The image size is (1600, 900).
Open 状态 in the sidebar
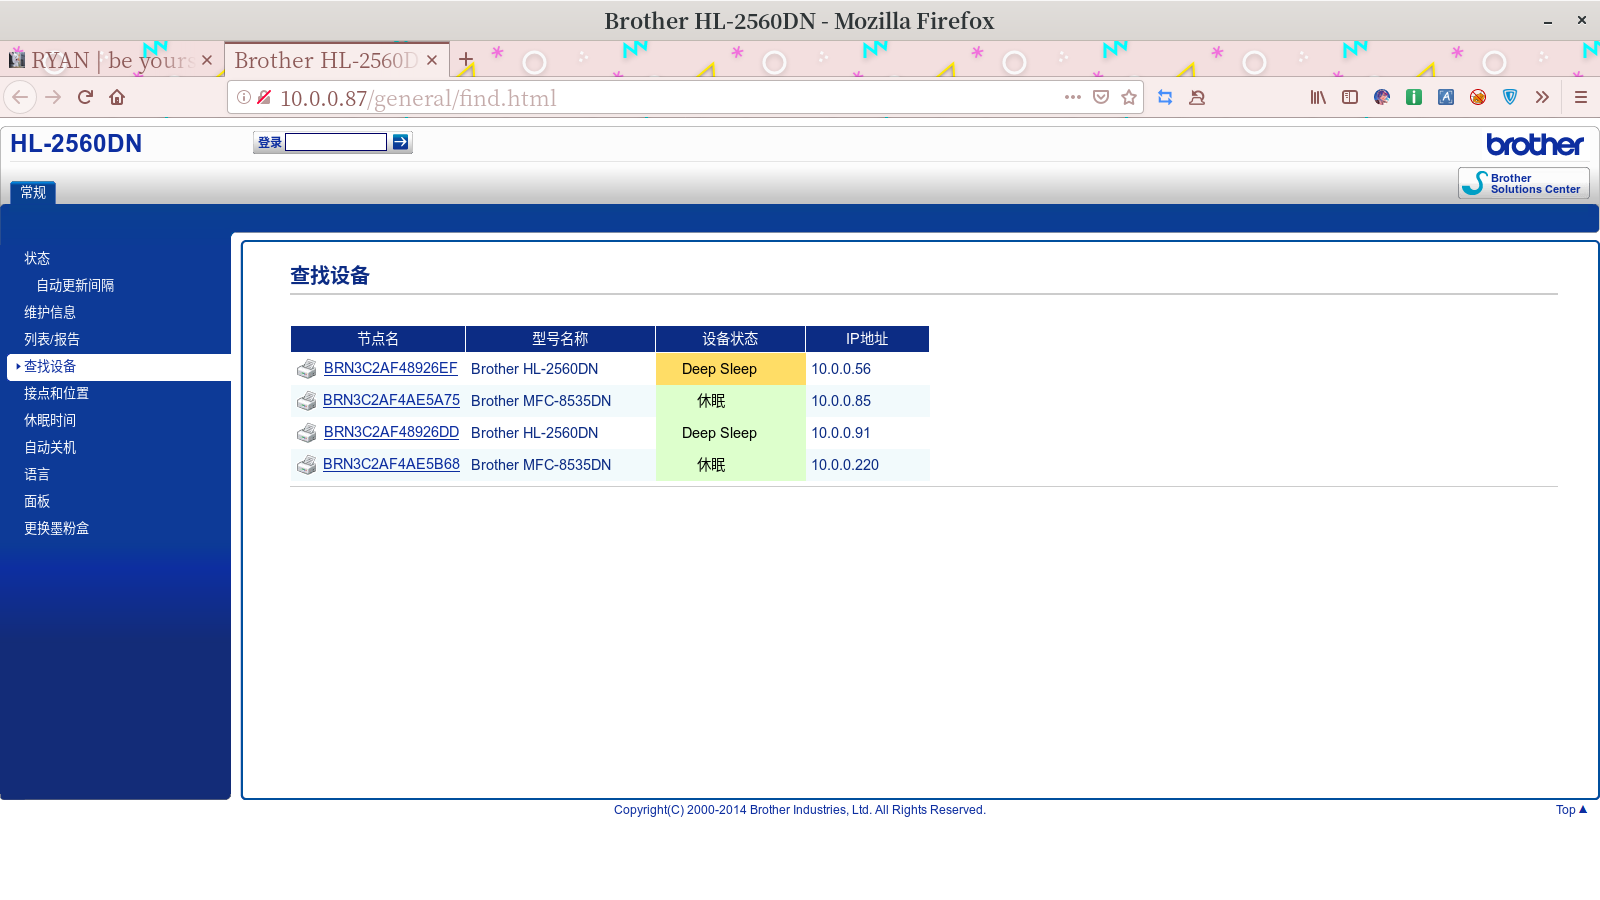tap(37, 258)
